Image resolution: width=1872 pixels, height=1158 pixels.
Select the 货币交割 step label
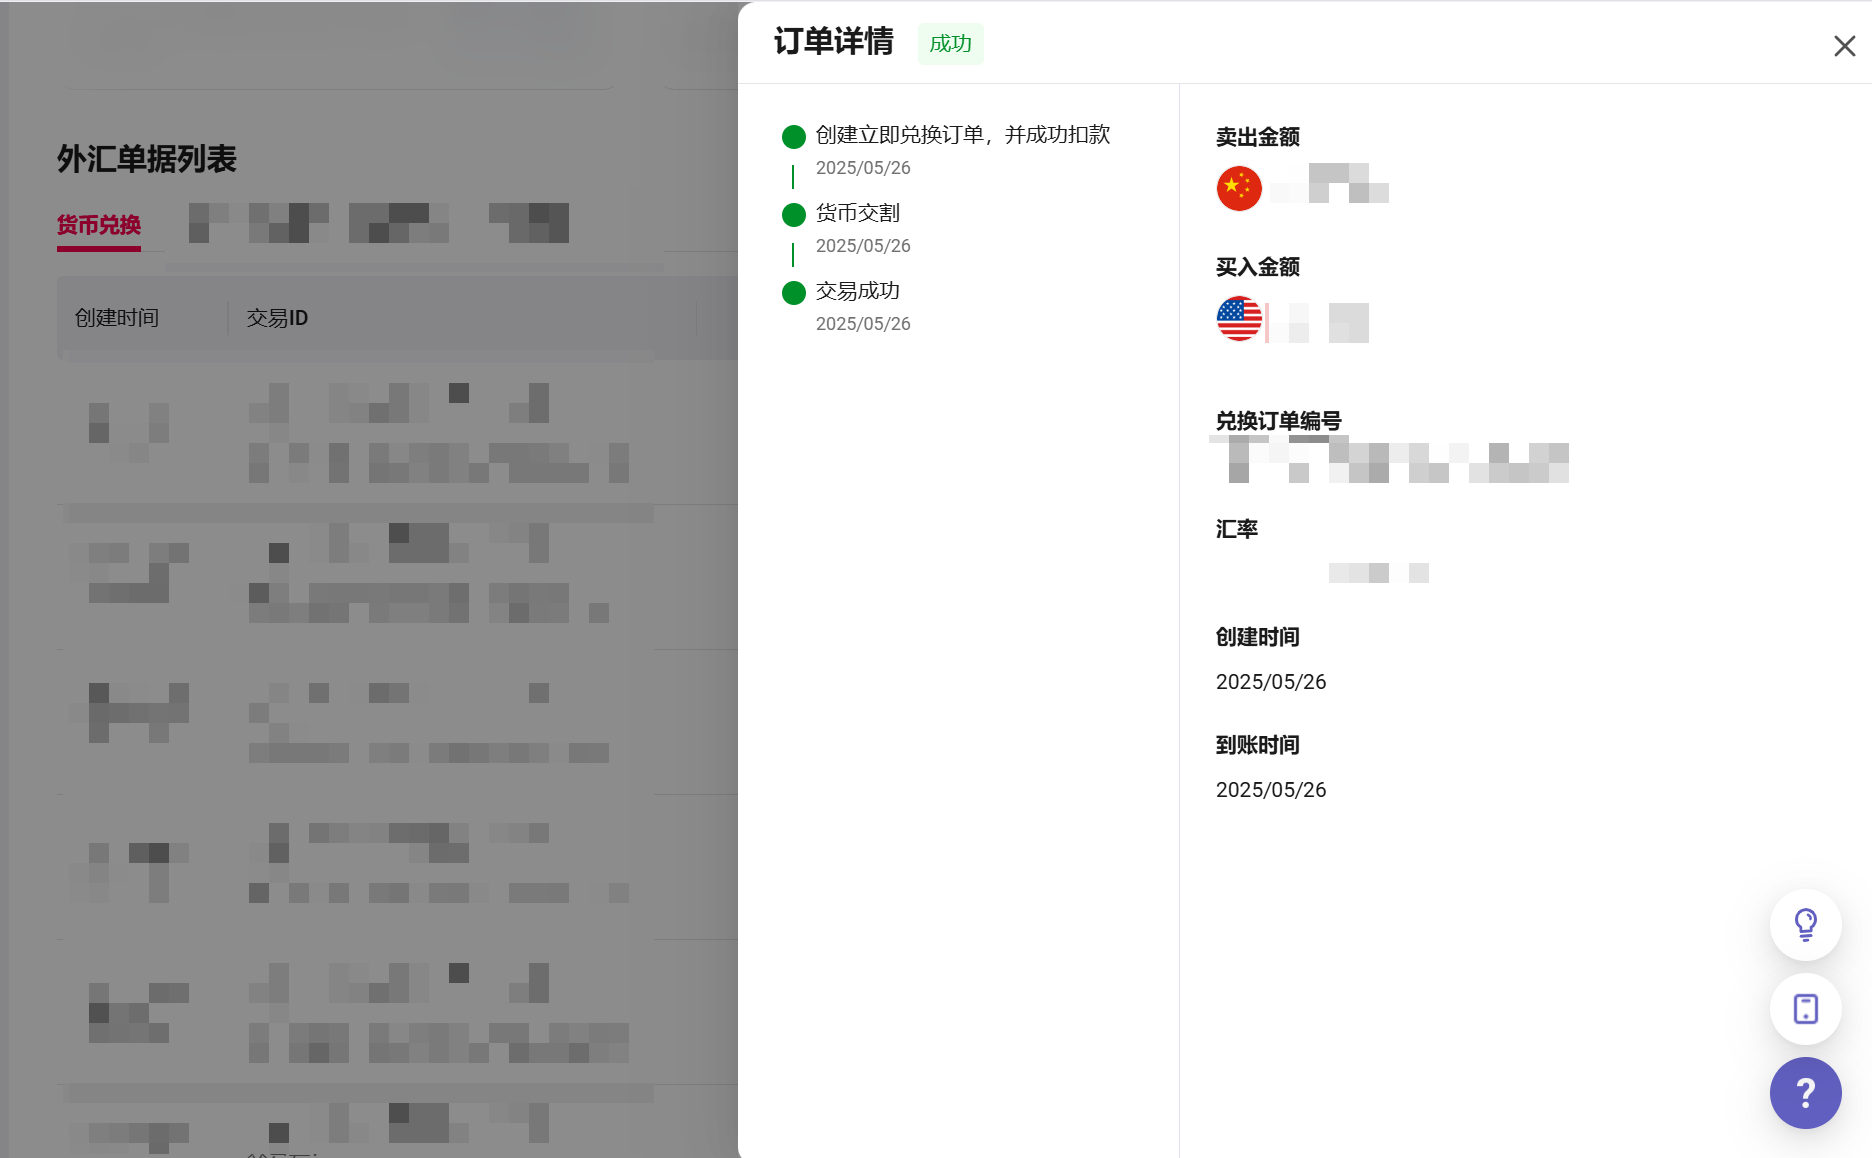point(858,213)
